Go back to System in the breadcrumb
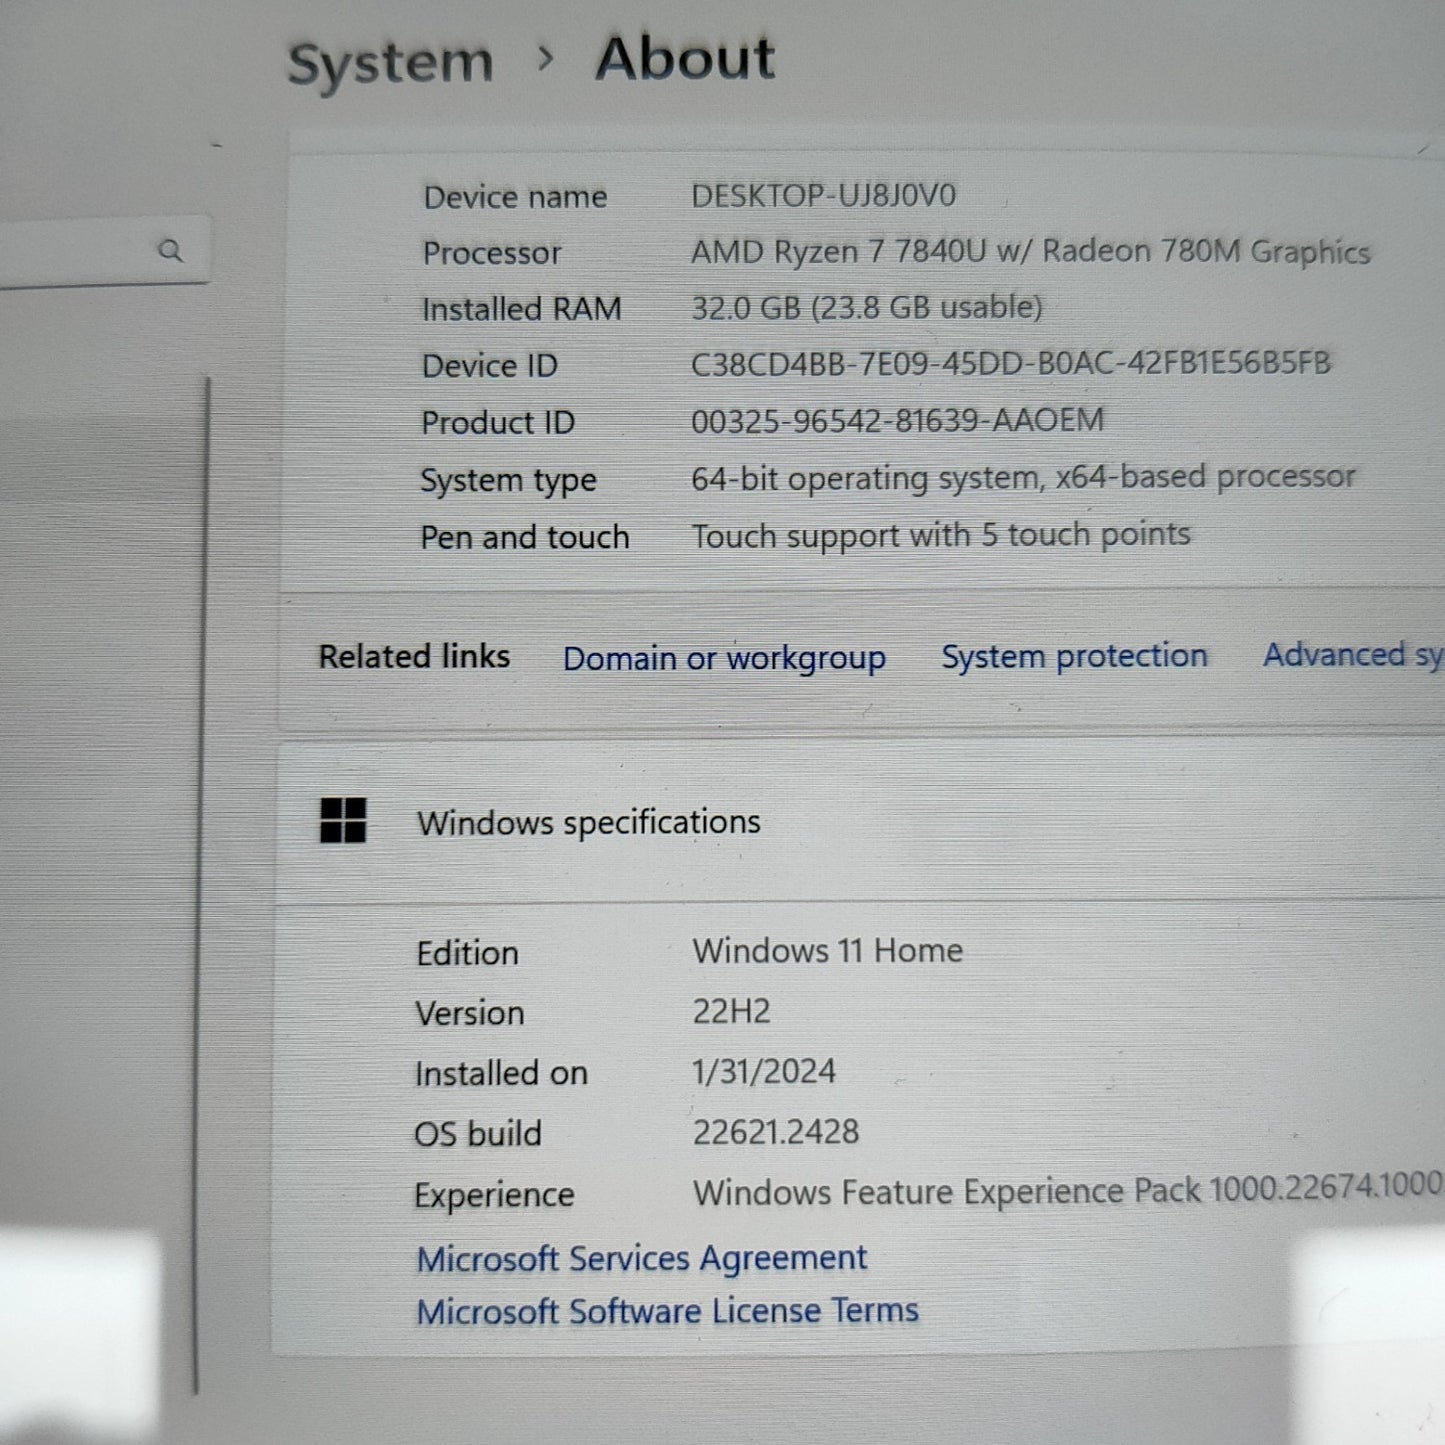 [x=391, y=63]
